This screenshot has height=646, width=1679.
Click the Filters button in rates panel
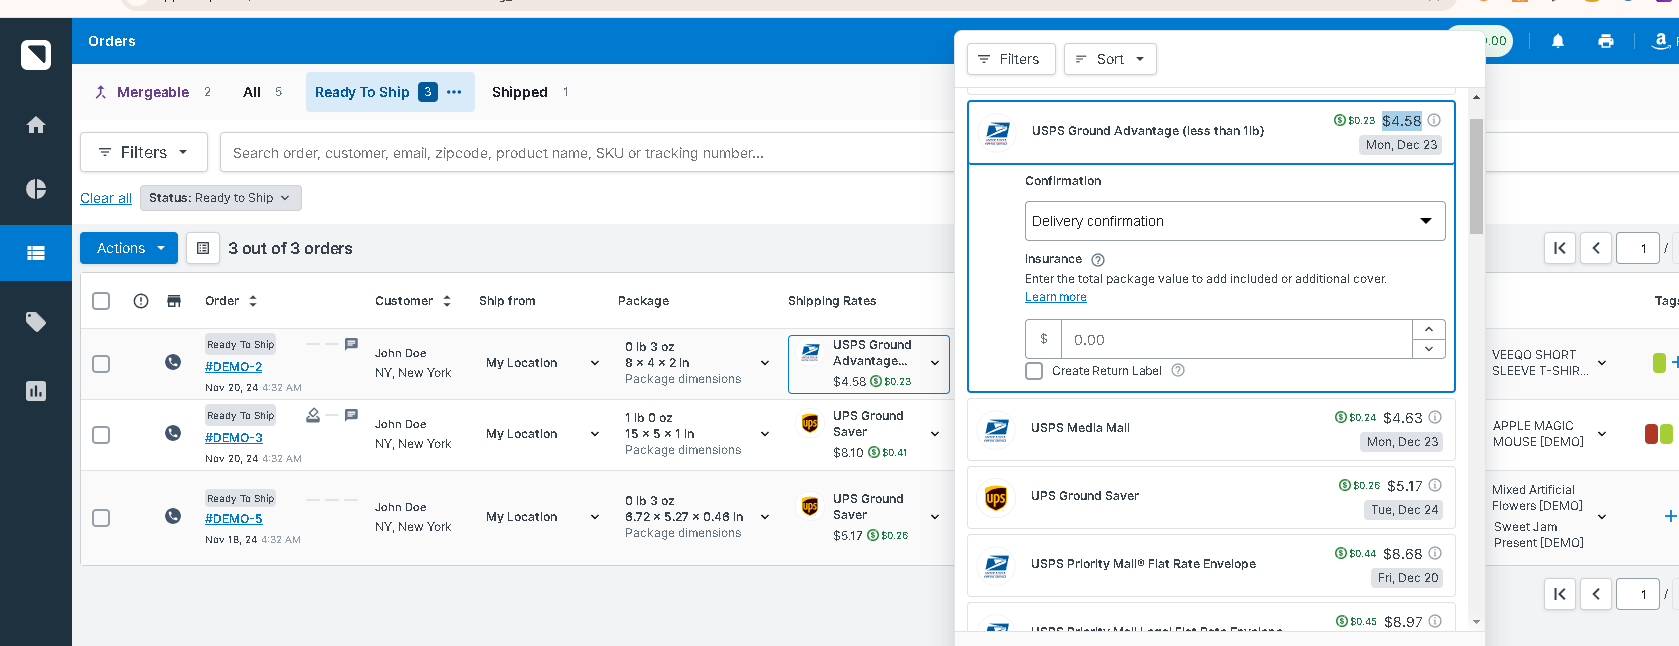[x=1010, y=59]
